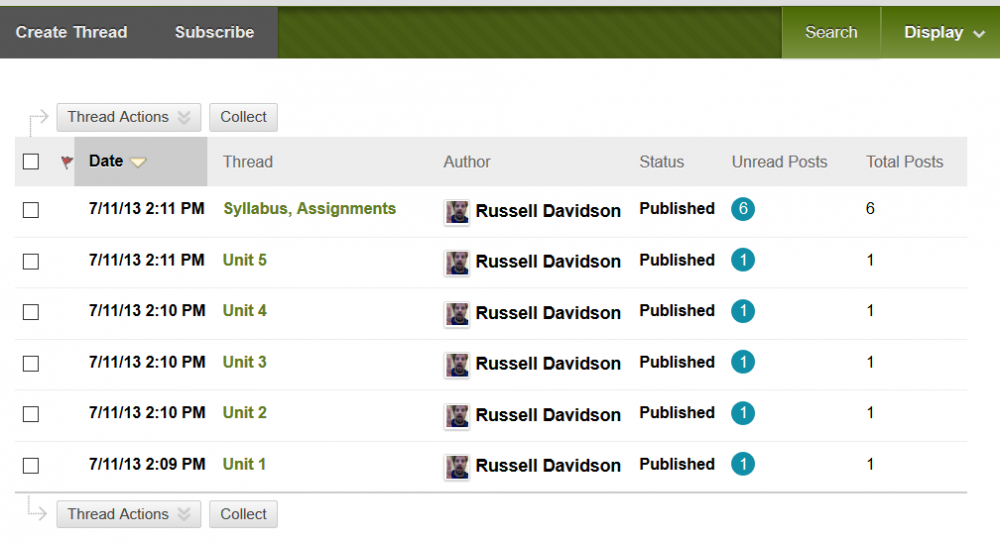Open the Unit 5 thread link
This screenshot has width=1000, height=543.
coord(244,260)
